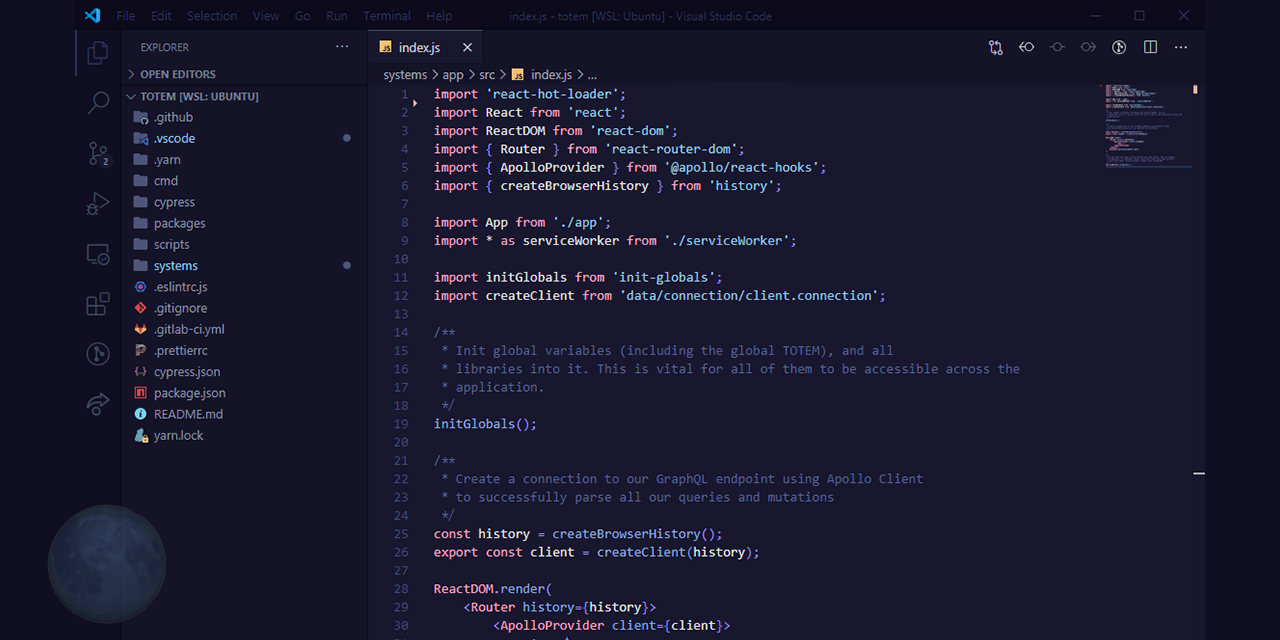Image resolution: width=1280 pixels, height=640 pixels.
Task: Open the Extensions view
Action: tap(97, 303)
